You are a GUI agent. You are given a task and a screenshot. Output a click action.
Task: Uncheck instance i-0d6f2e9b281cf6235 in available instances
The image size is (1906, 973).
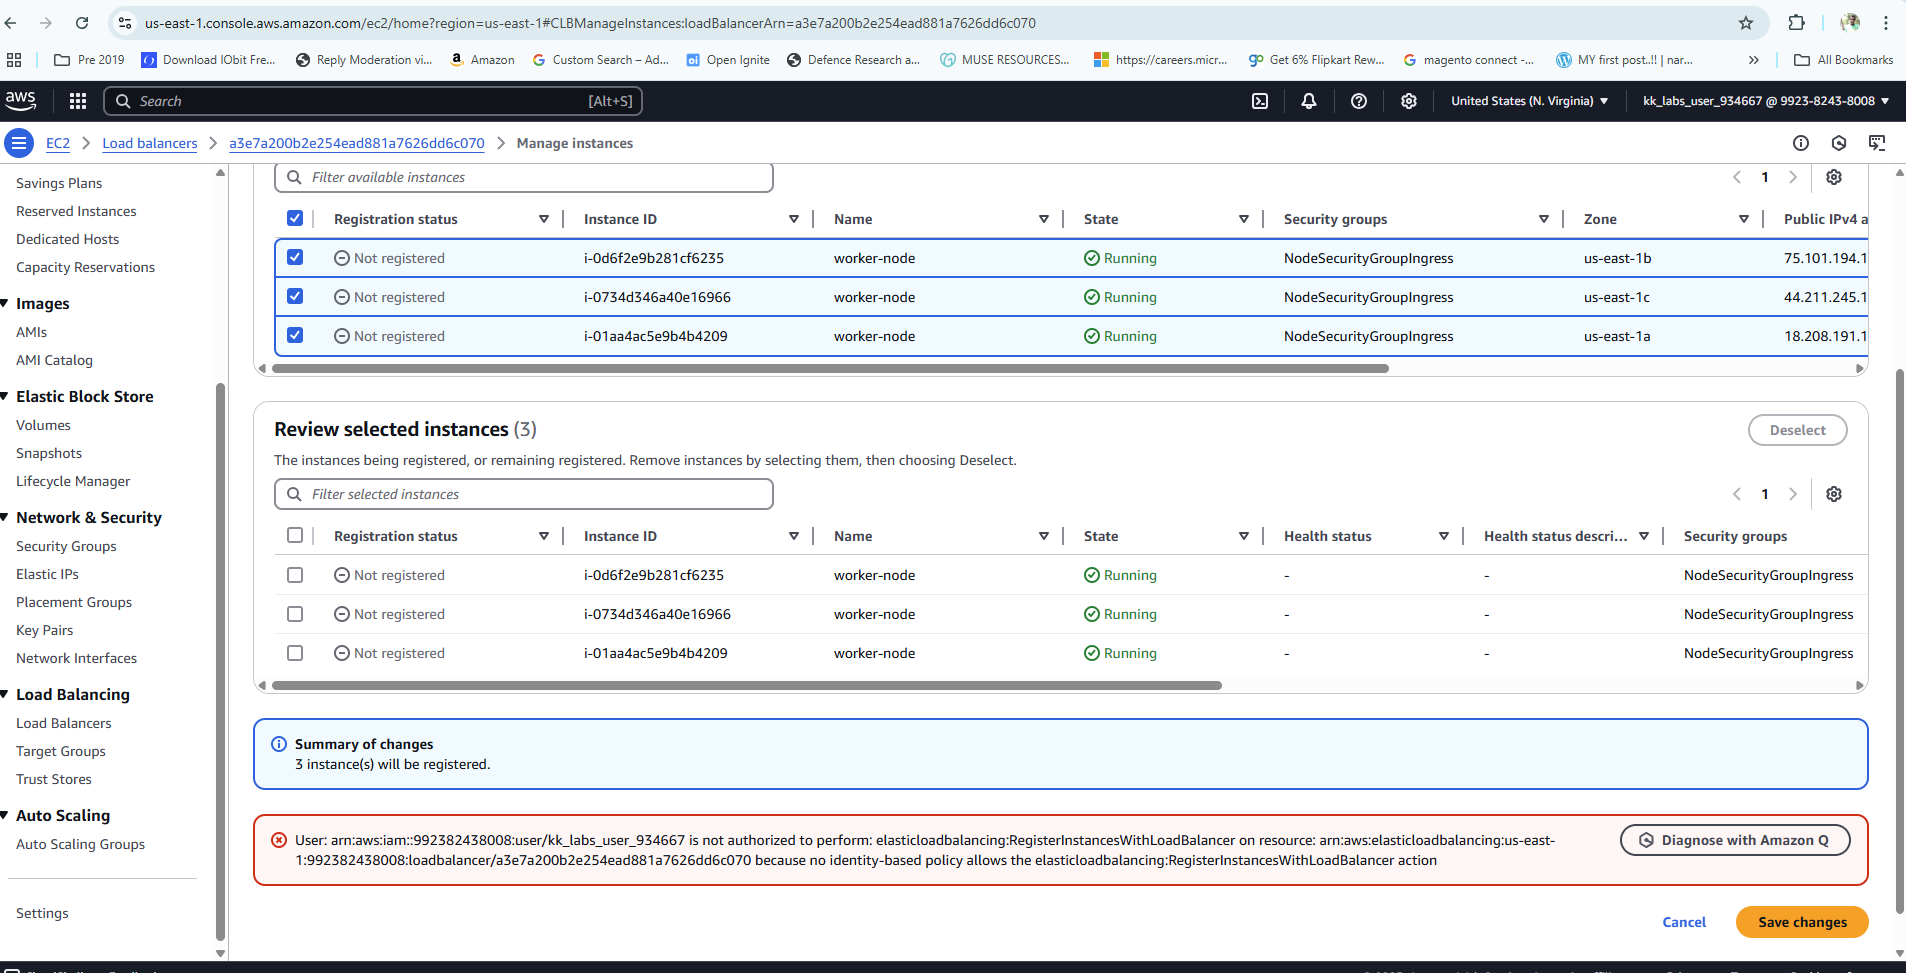click(295, 258)
